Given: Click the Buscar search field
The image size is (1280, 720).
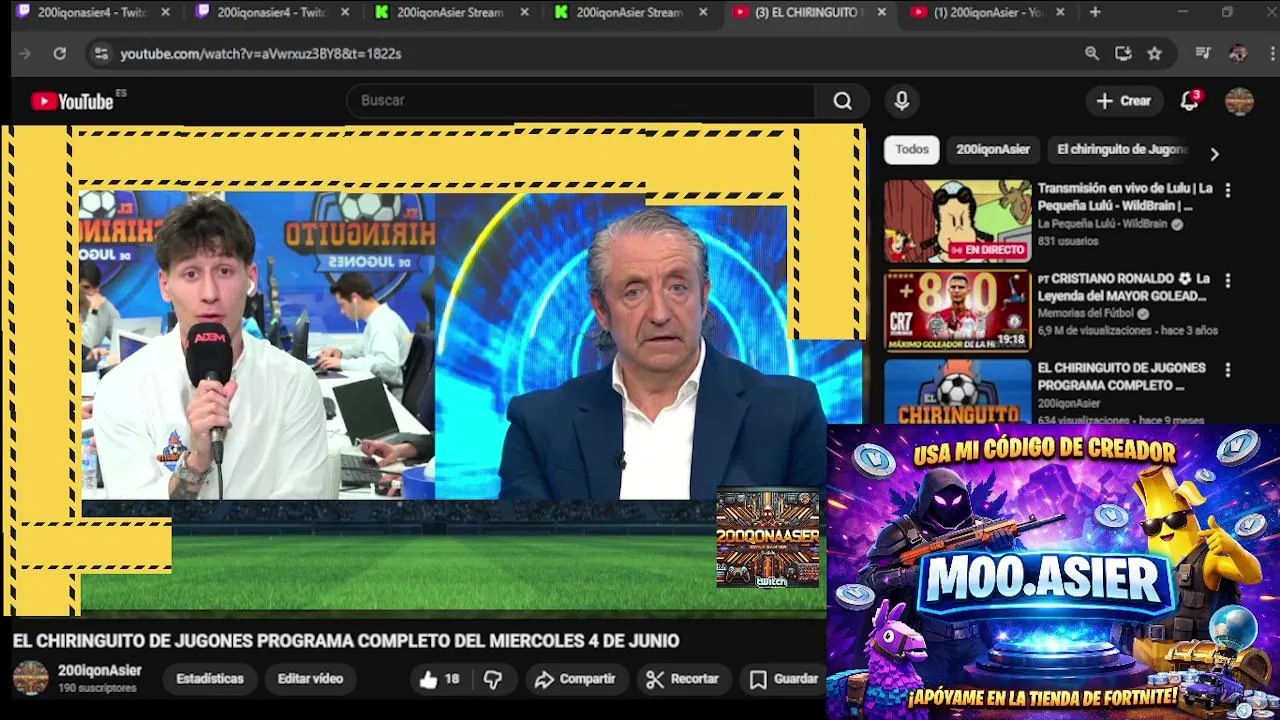Looking at the screenshot, I should coord(580,101).
